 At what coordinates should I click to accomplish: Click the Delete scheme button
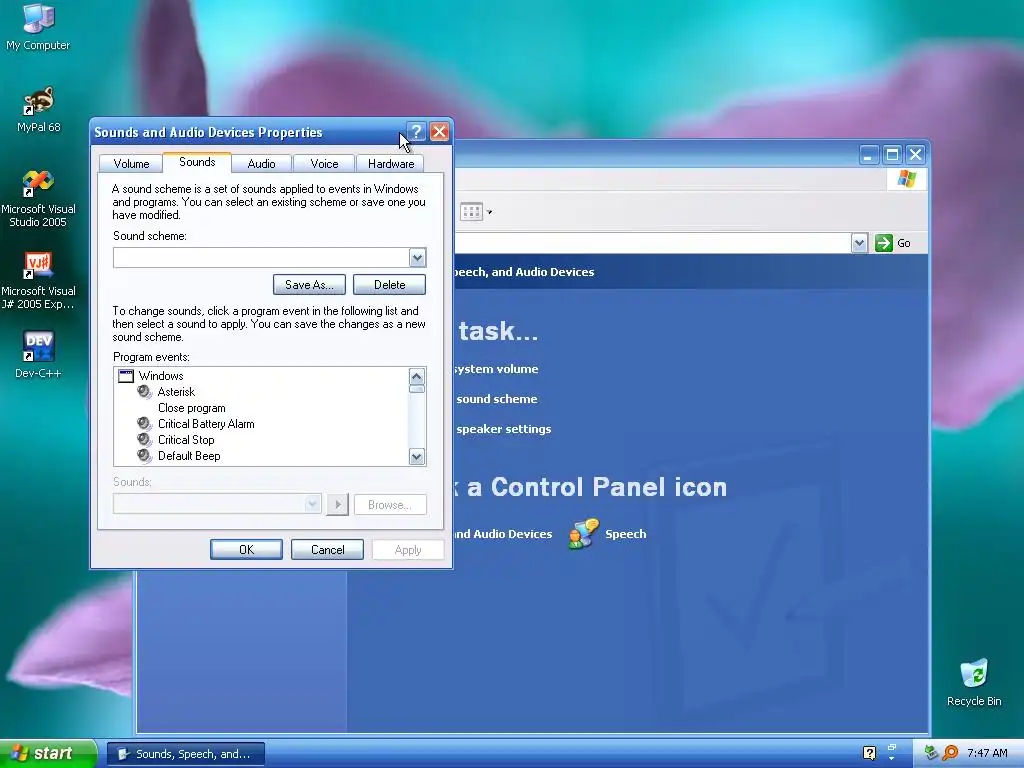point(389,285)
